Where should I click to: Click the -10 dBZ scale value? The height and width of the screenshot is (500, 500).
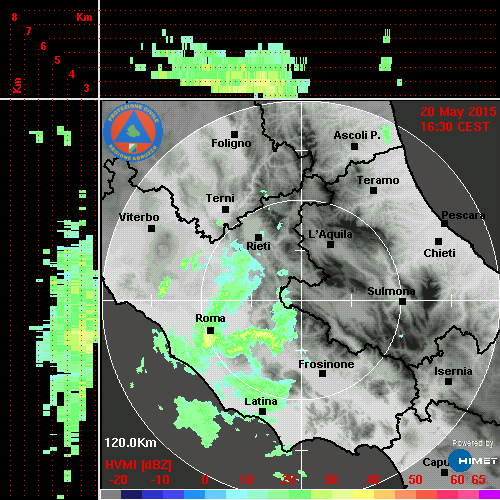click(160, 480)
